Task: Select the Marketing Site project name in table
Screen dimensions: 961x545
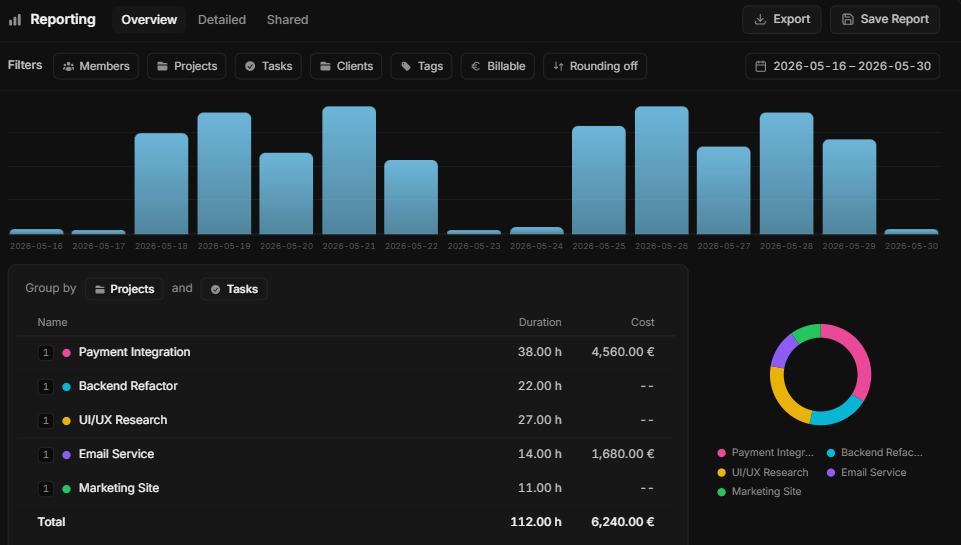Action: coord(119,488)
